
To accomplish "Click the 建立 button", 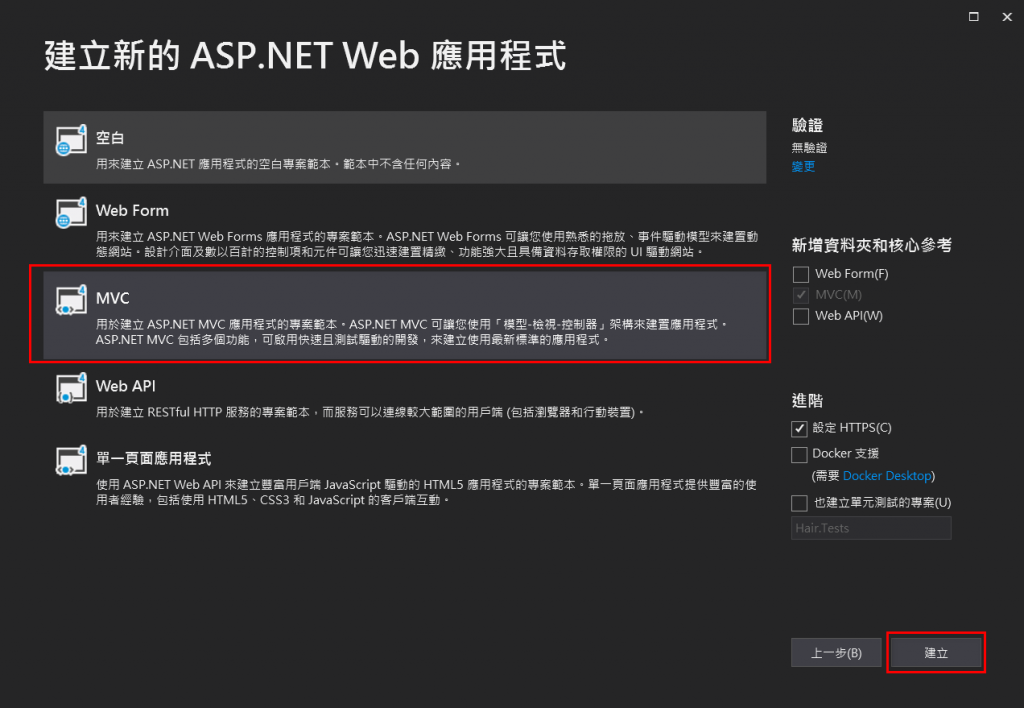I will pos(936,652).
